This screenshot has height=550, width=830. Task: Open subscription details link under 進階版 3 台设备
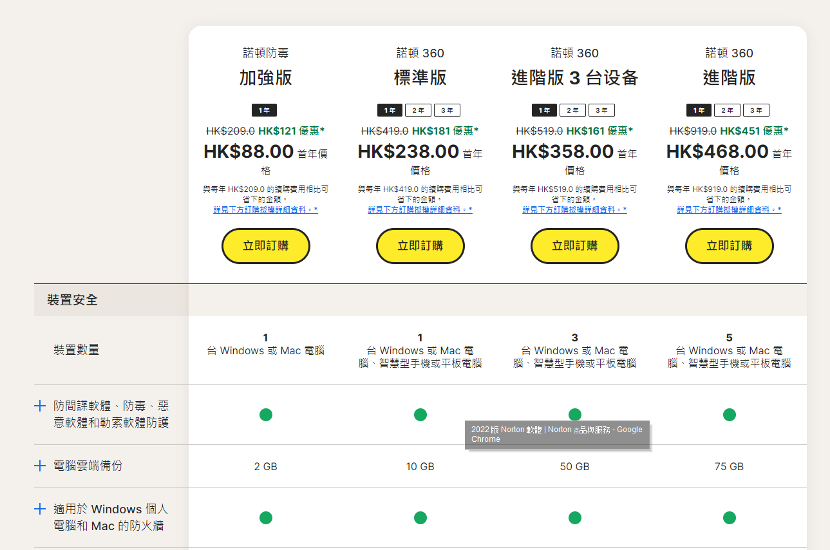tap(575, 210)
